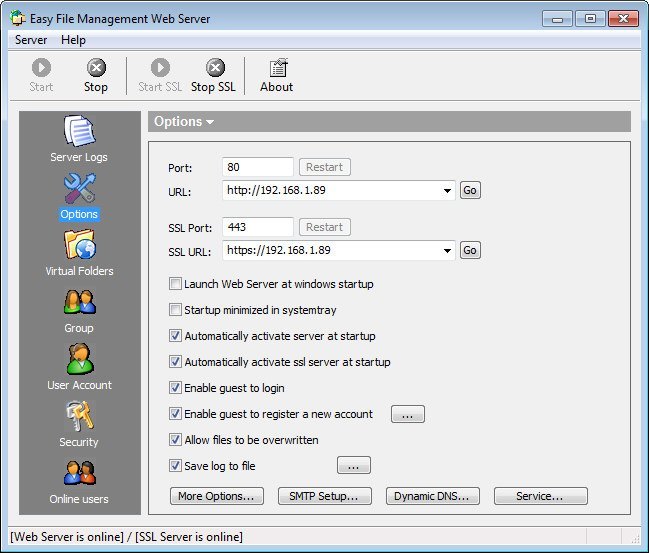Click Go next to the URL field

tap(470, 190)
